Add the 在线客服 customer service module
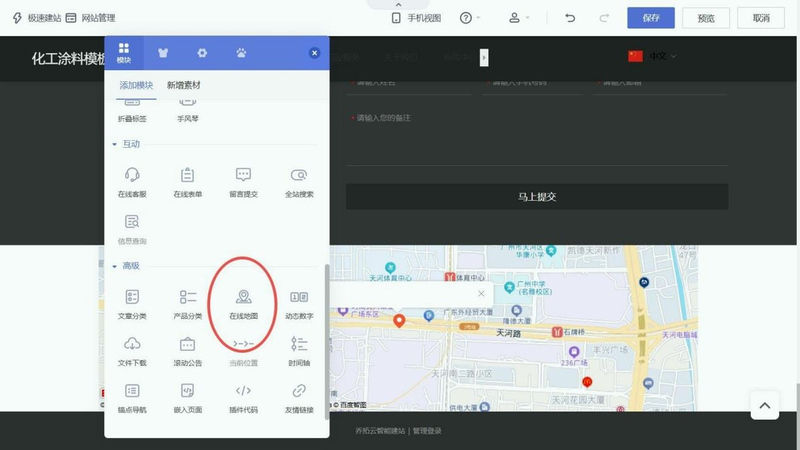Screen dimensions: 800x450 [132, 181]
